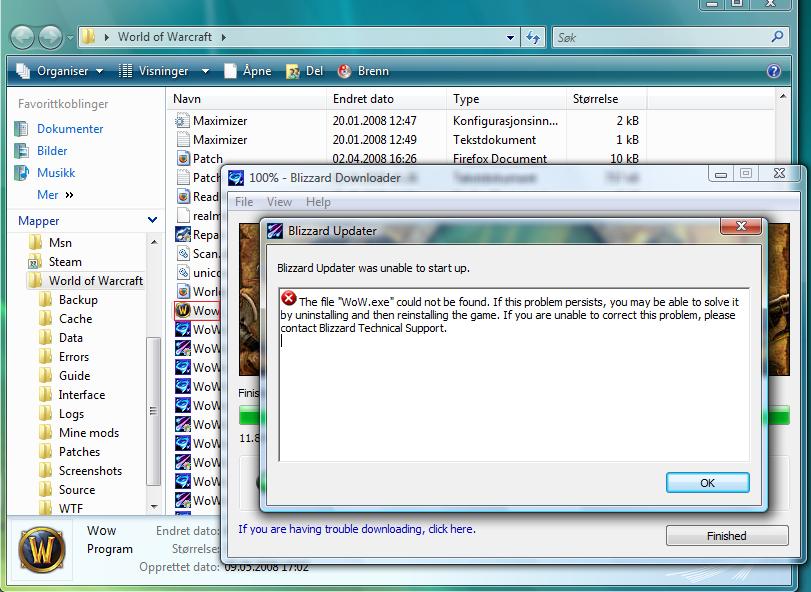The width and height of the screenshot is (811, 592).
Task: Open the Help menu in Blizzard Downloader
Action: tap(318, 202)
